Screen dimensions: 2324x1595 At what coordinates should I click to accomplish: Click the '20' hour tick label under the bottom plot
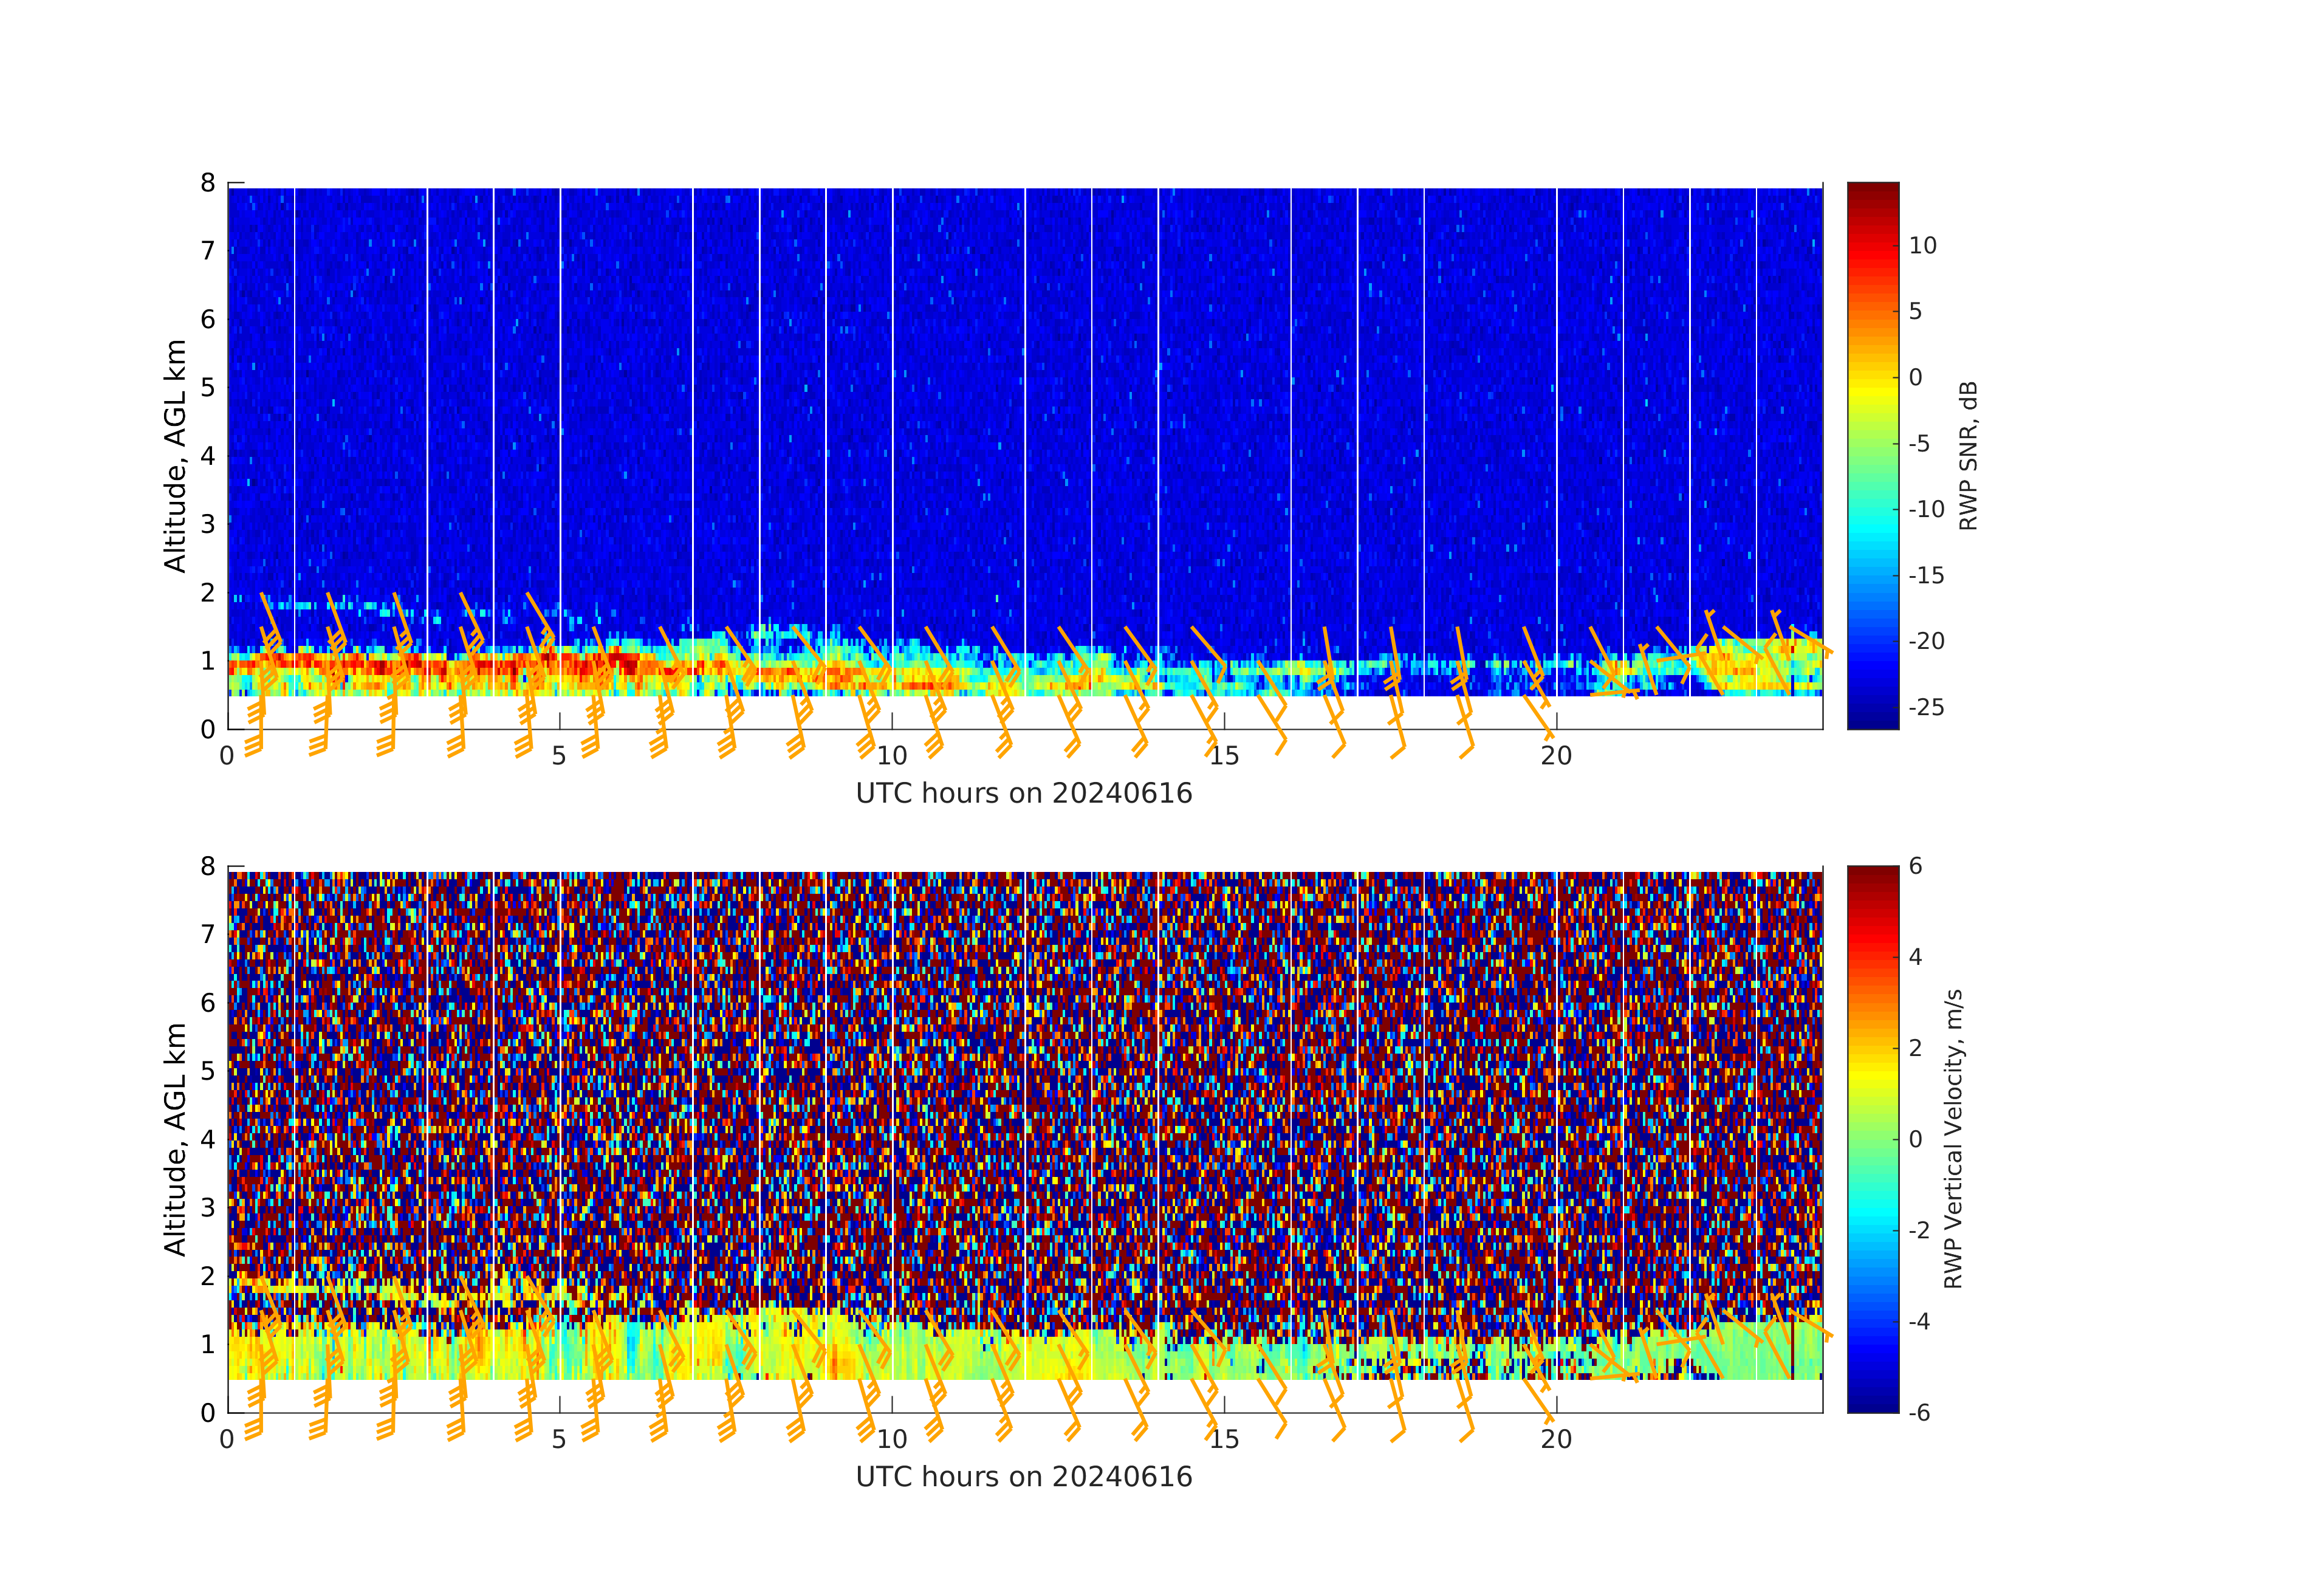click(1556, 1440)
